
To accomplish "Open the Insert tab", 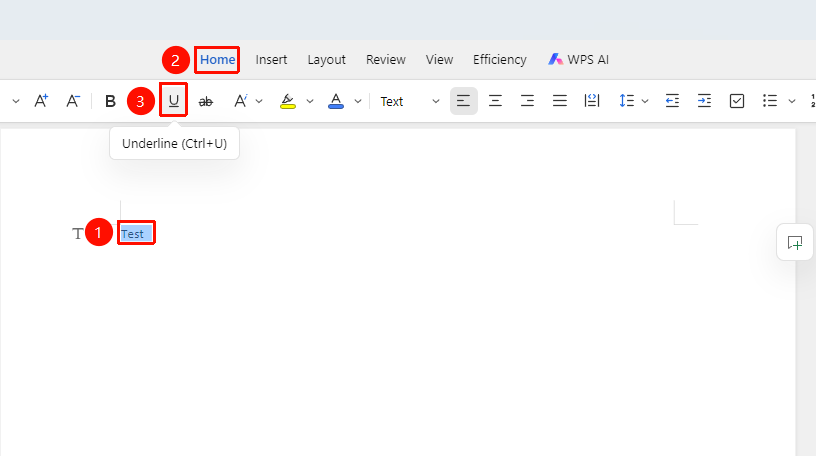I will pyautogui.click(x=271, y=60).
